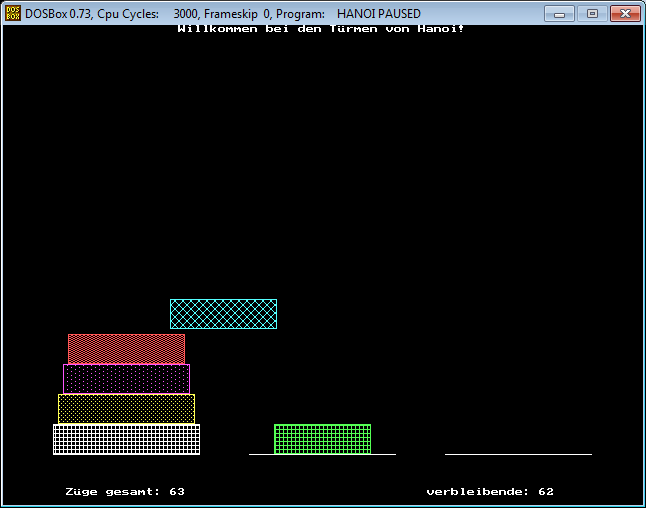Viewport: 646px width, 508px height.
Task: Close the DOSBox window
Action: click(624, 14)
